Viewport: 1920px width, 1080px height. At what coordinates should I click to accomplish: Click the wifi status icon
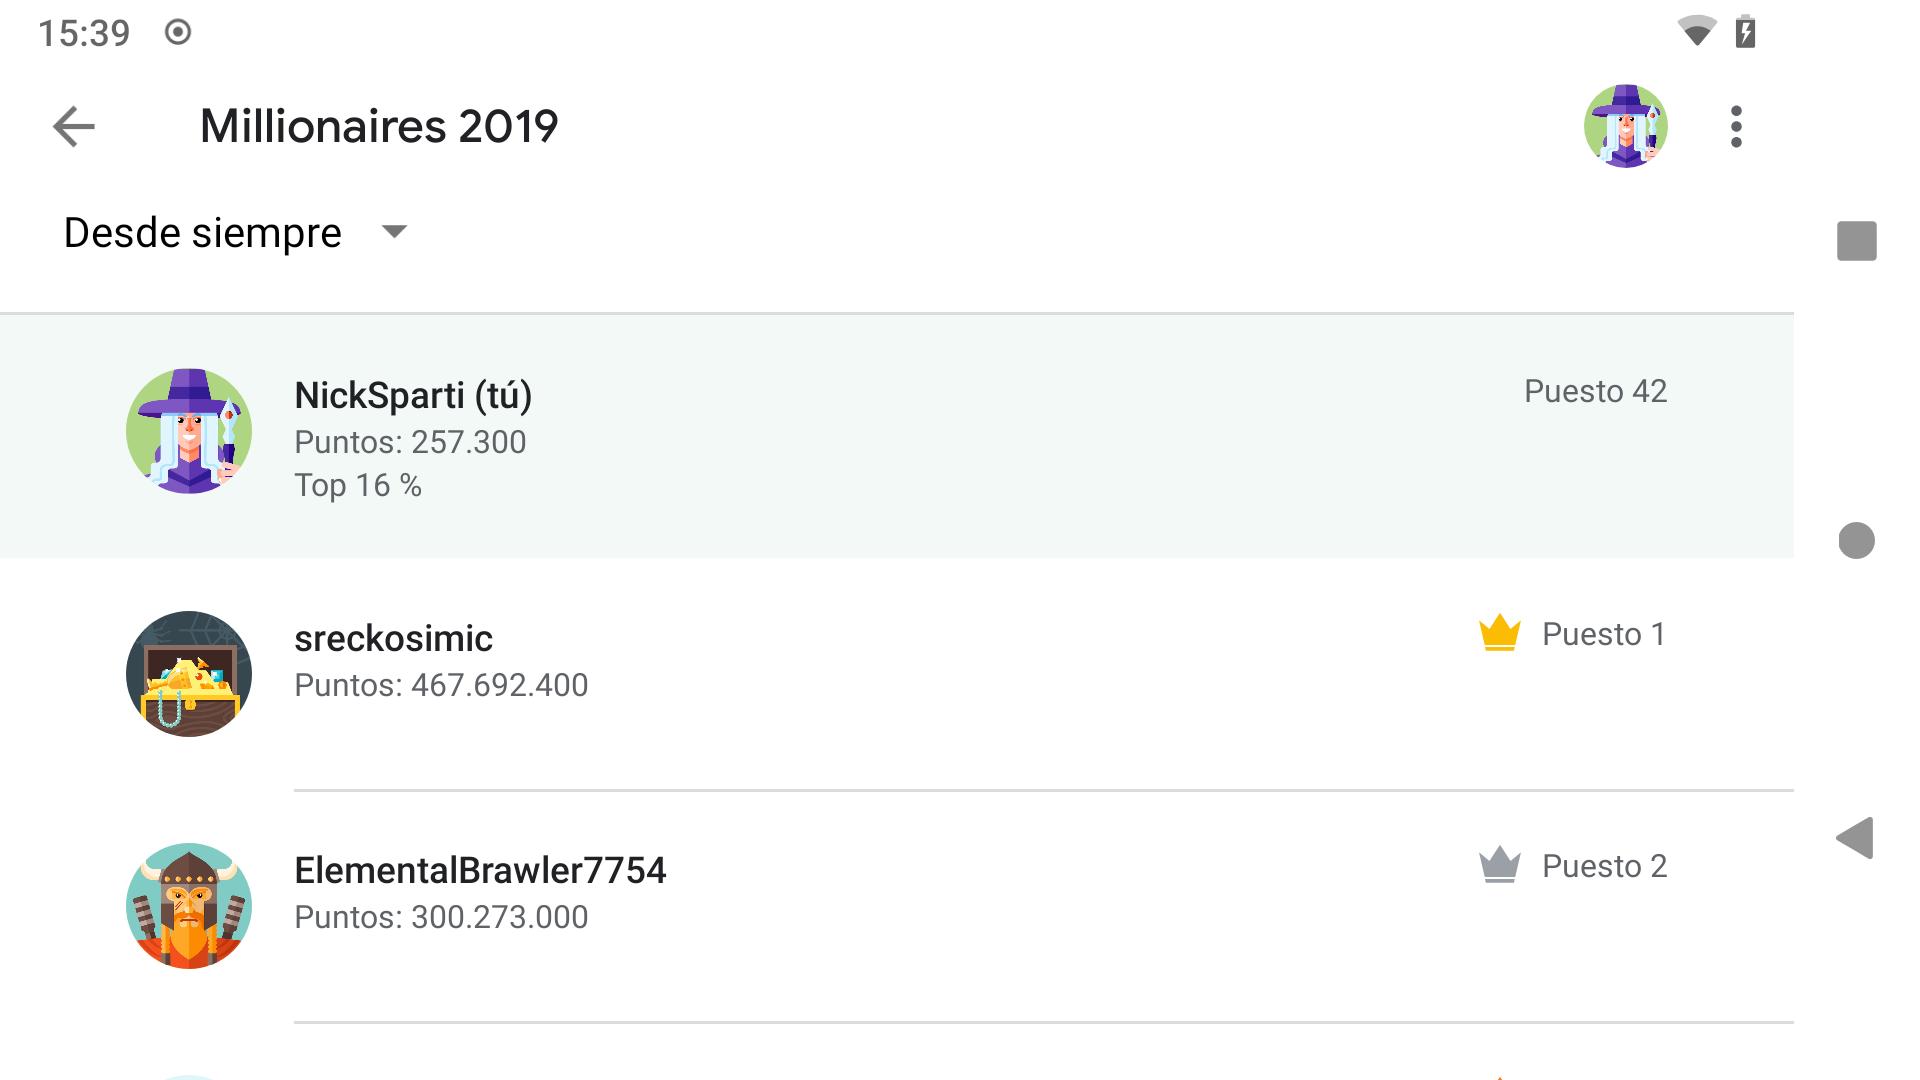(x=1696, y=32)
